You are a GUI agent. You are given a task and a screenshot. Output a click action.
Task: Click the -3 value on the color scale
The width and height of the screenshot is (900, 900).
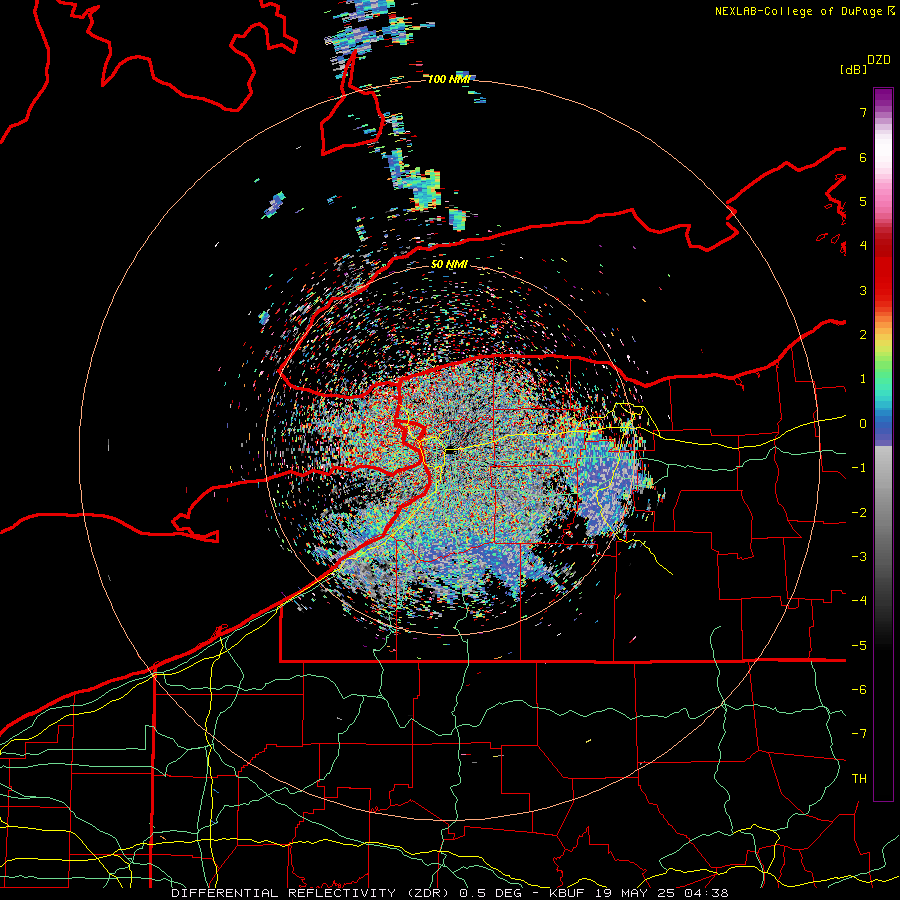pyautogui.click(x=859, y=557)
